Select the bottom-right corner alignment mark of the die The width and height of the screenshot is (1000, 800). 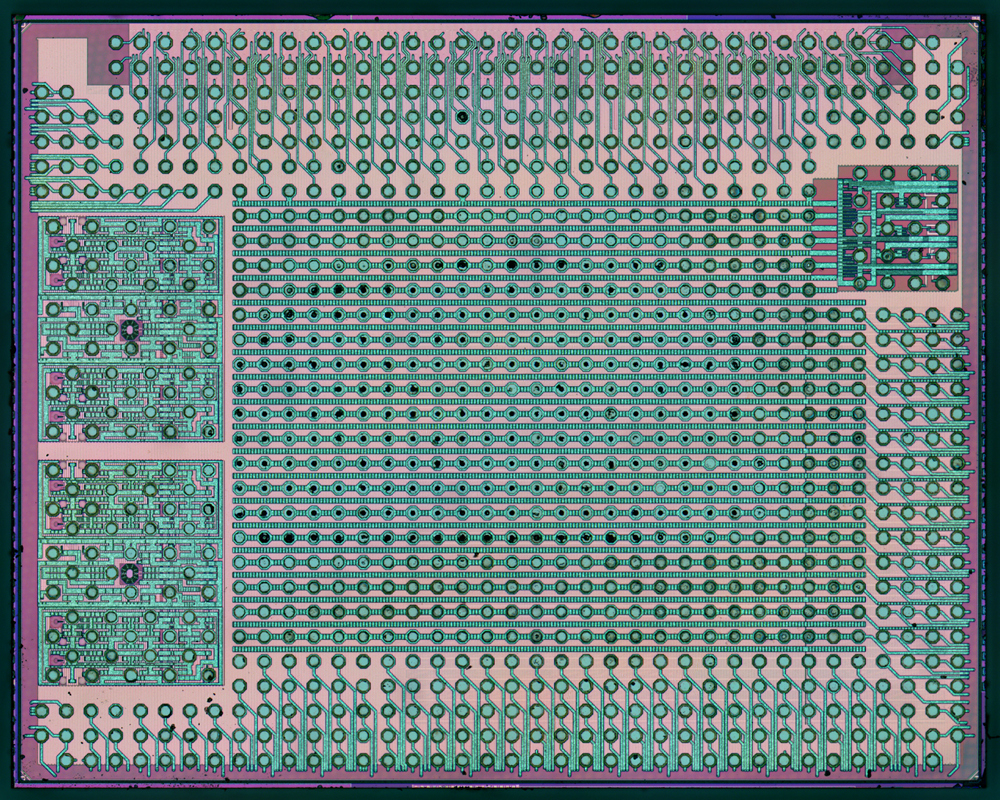tap(974, 773)
